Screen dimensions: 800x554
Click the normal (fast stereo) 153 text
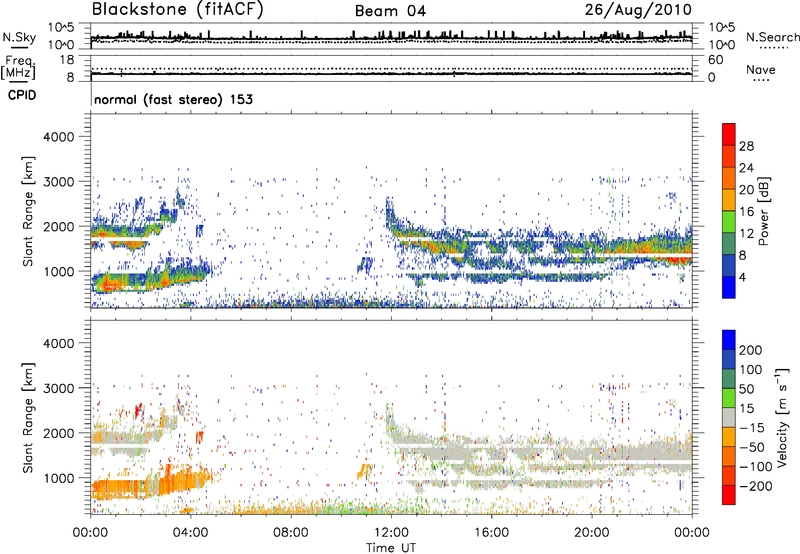click(173, 99)
